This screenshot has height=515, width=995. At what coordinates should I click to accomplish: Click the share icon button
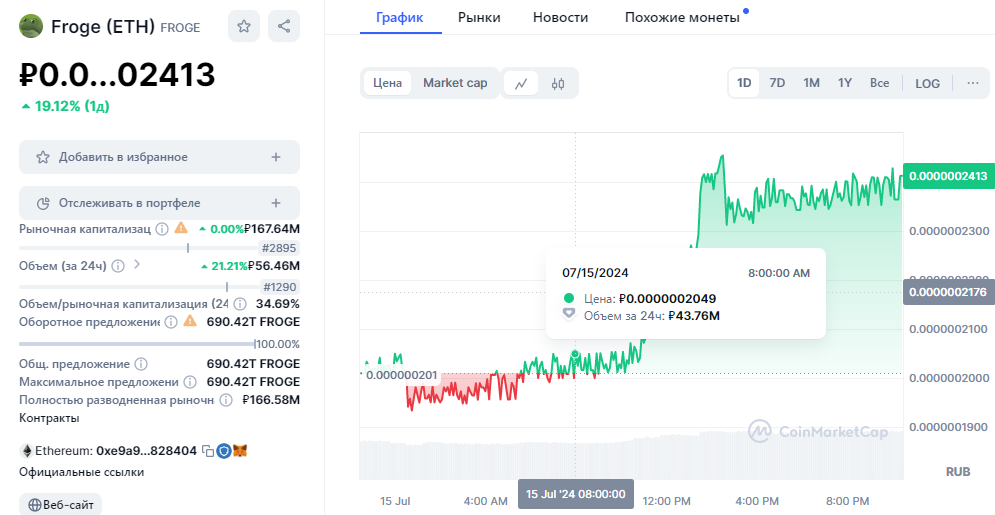point(284,26)
